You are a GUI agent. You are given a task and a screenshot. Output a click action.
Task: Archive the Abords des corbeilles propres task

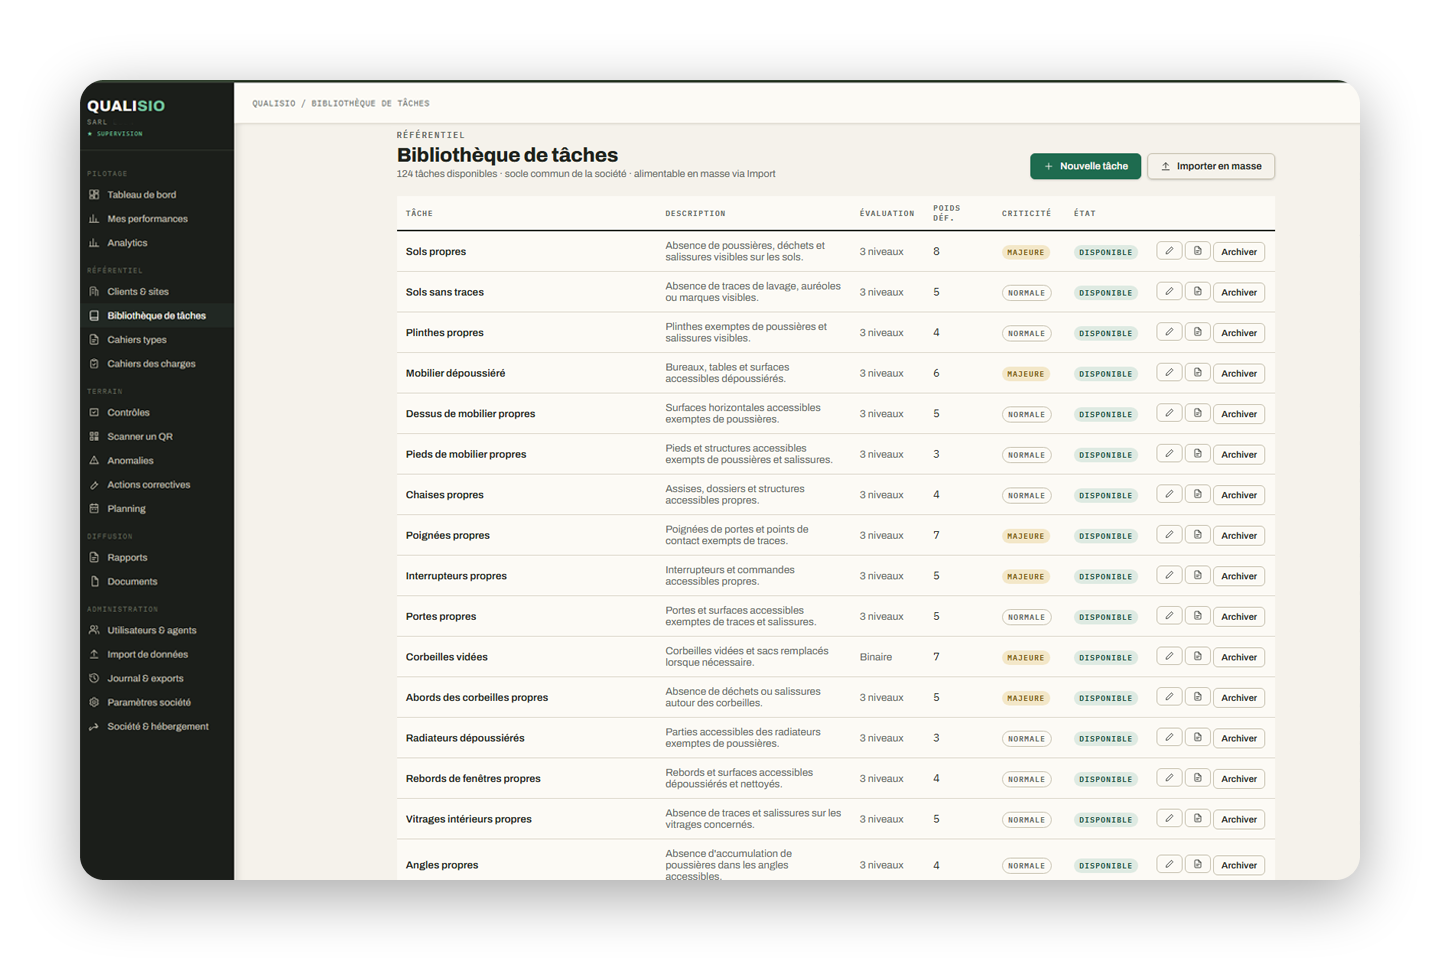tap(1238, 697)
